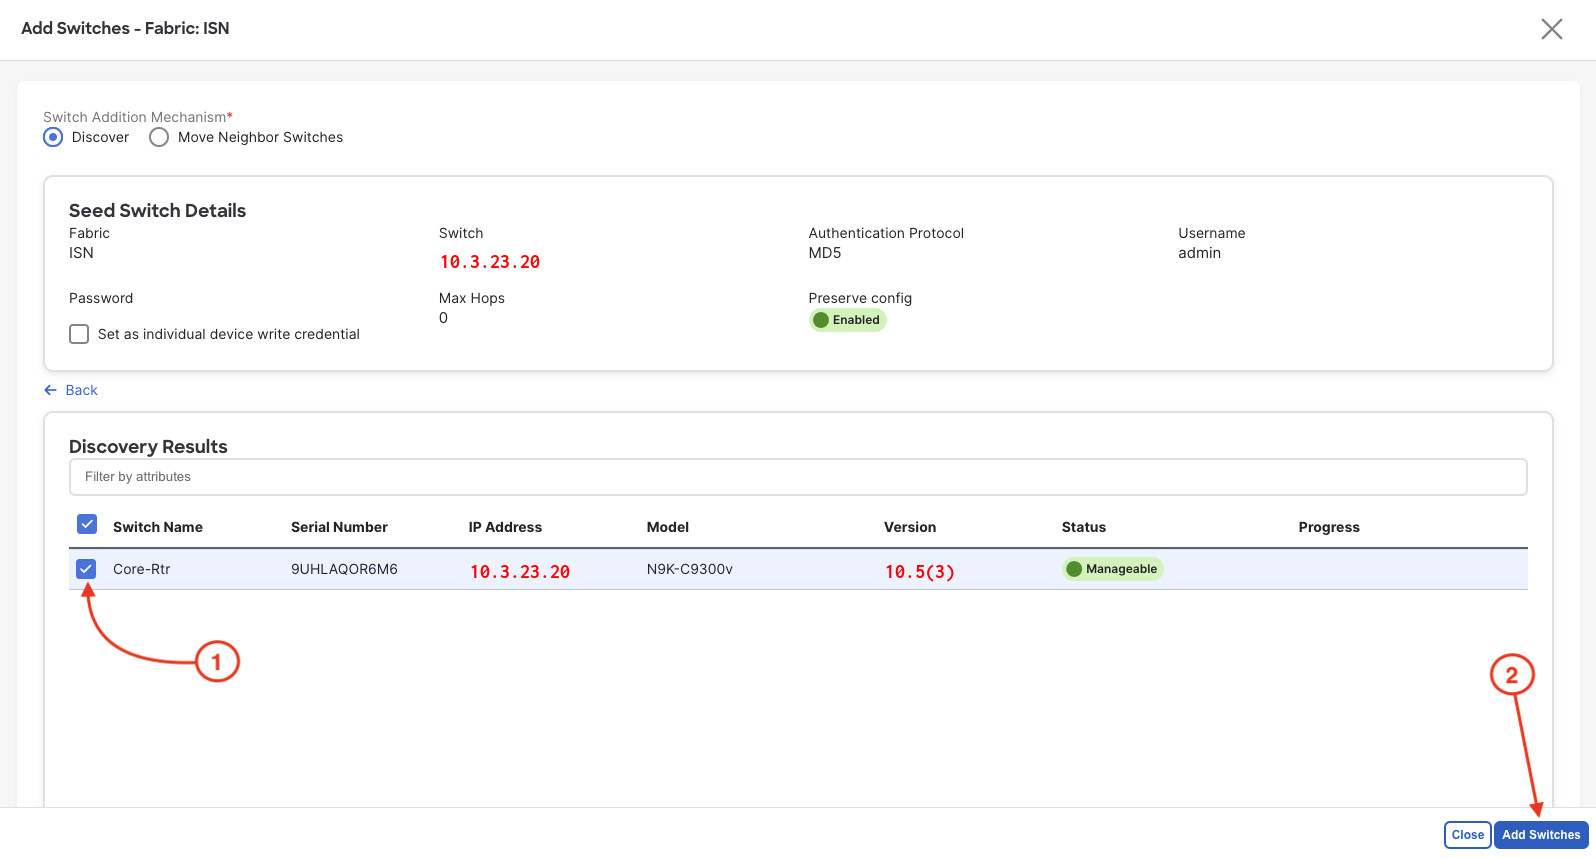Screen dimensions: 1596x858
Task: Click the Close button at bottom
Action: [1467, 835]
